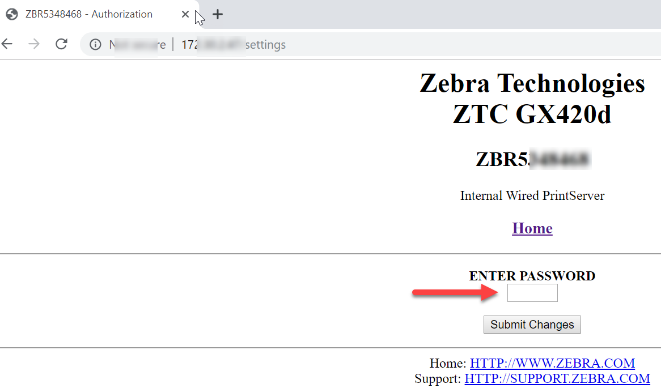Focus the password input field
The width and height of the screenshot is (661, 388).
tap(532, 293)
